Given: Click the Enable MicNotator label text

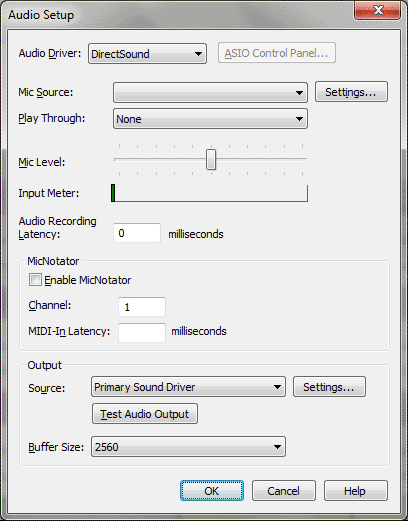Looking at the screenshot, I should 88,280.
